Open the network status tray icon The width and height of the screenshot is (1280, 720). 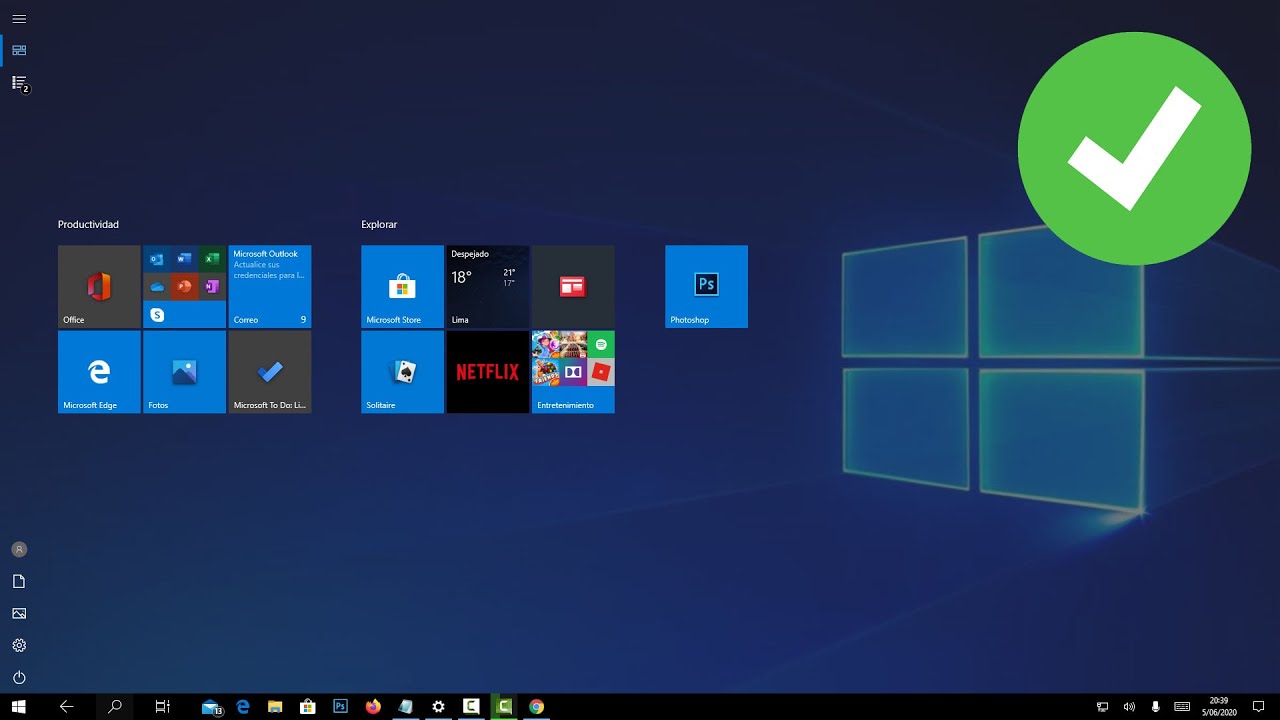pyautogui.click(x=1103, y=707)
